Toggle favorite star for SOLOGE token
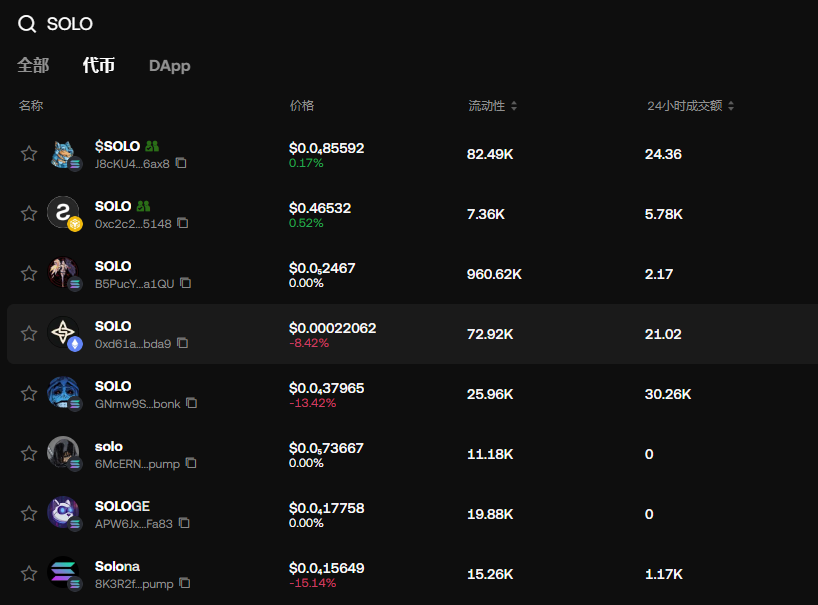The height and width of the screenshot is (605, 818). click(29, 513)
